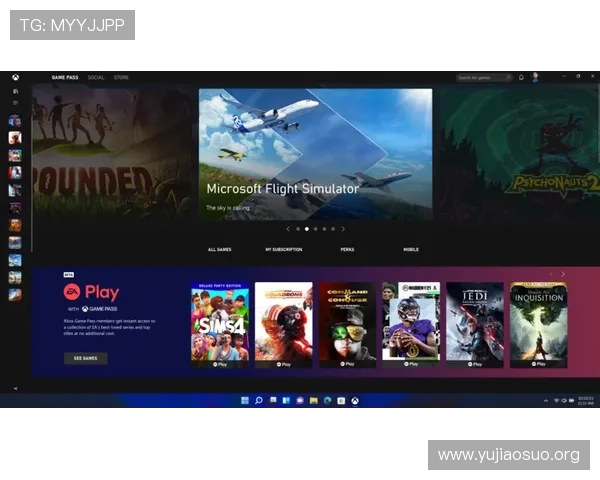Click the taskbar search magnifier icon
The width and height of the screenshot is (600, 480).
[258, 400]
